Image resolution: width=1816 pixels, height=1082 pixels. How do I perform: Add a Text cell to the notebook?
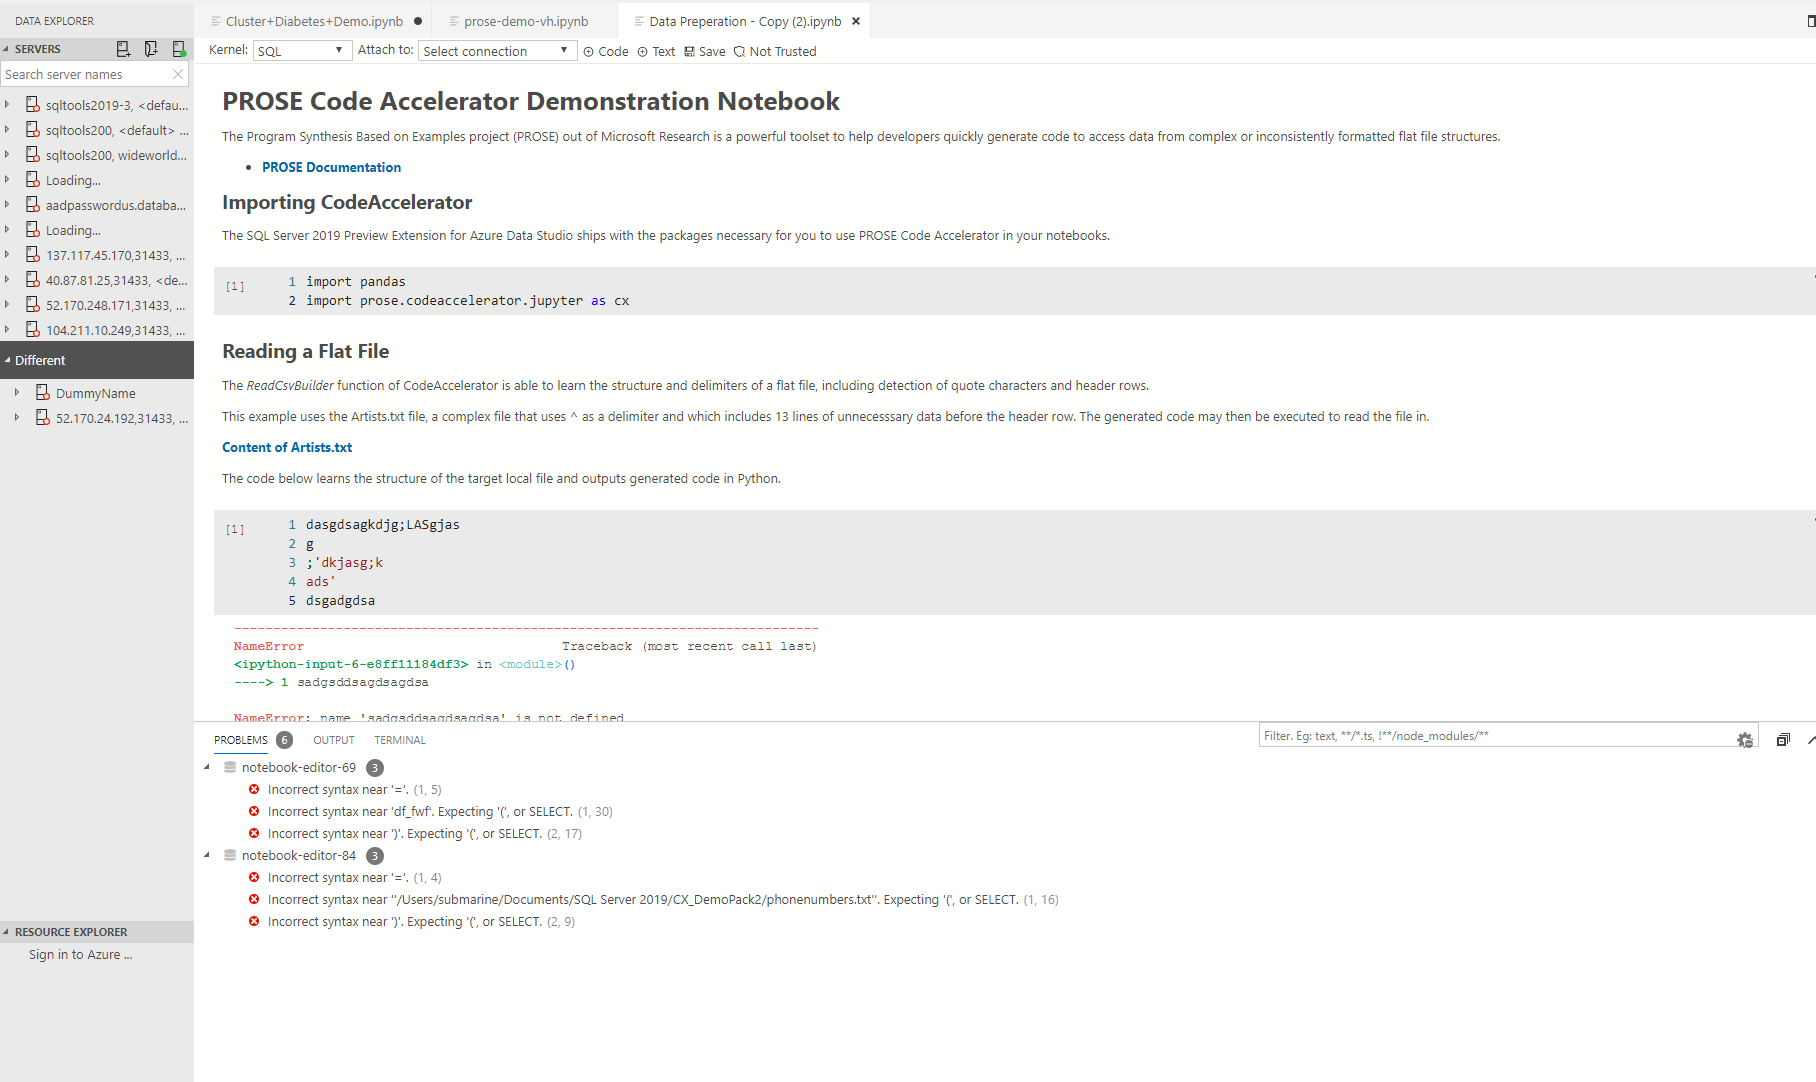pyautogui.click(x=656, y=51)
